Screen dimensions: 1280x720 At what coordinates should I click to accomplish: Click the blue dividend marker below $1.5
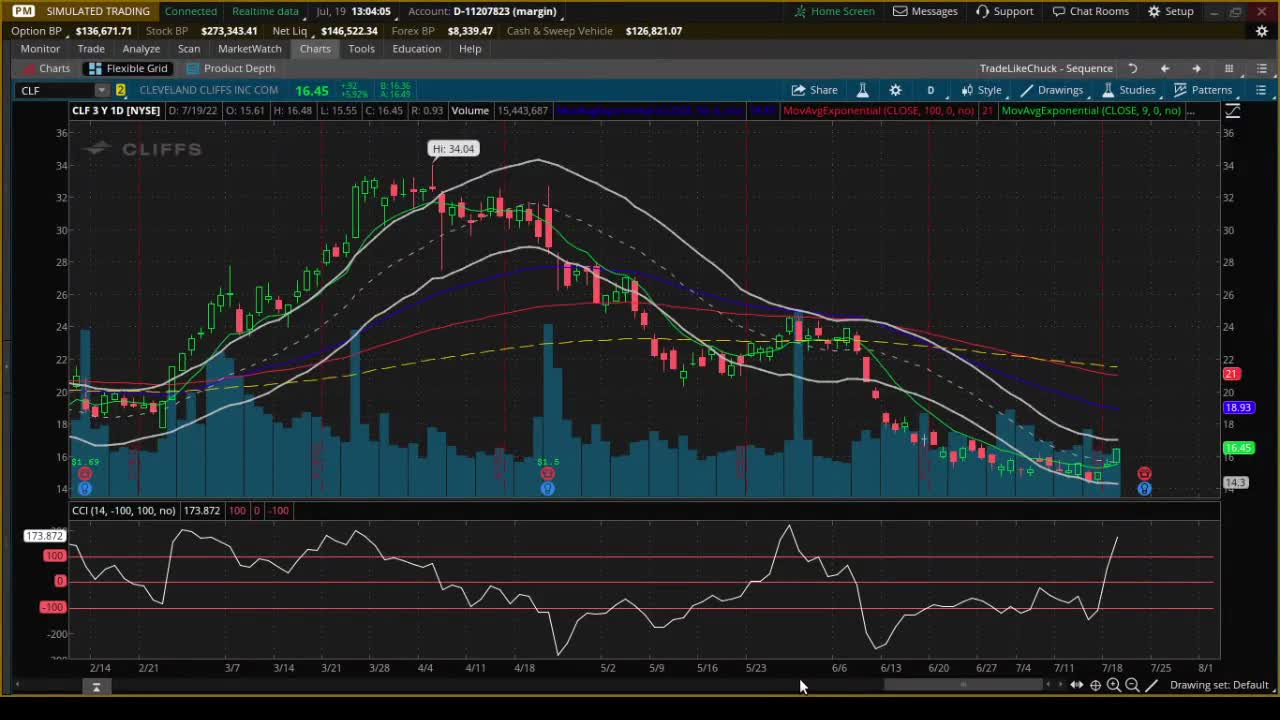coord(547,488)
